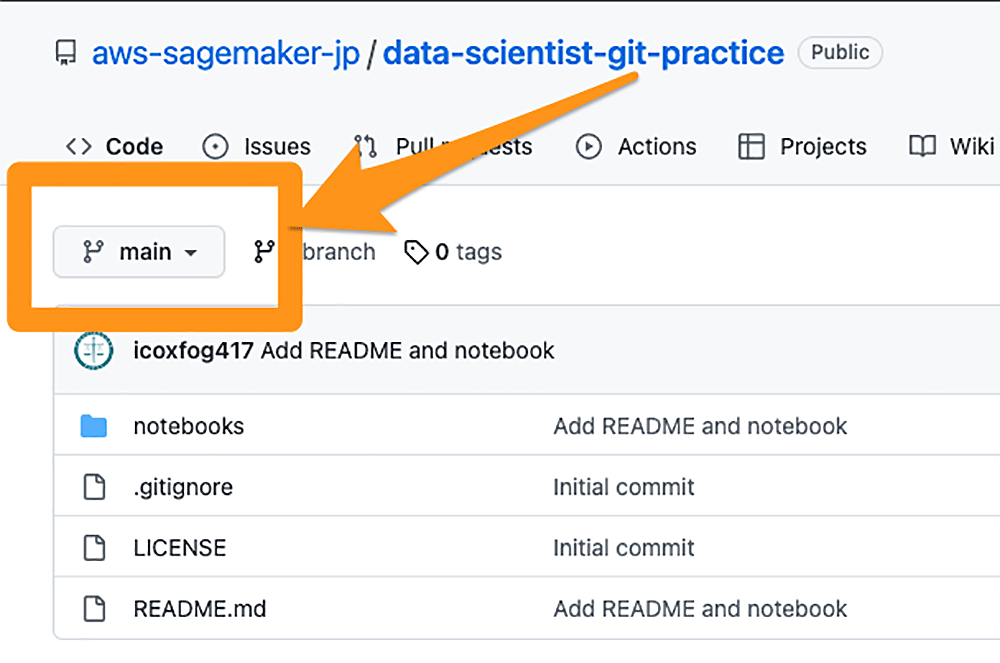
Task: Open the .gitignore file
Action: click(183, 488)
